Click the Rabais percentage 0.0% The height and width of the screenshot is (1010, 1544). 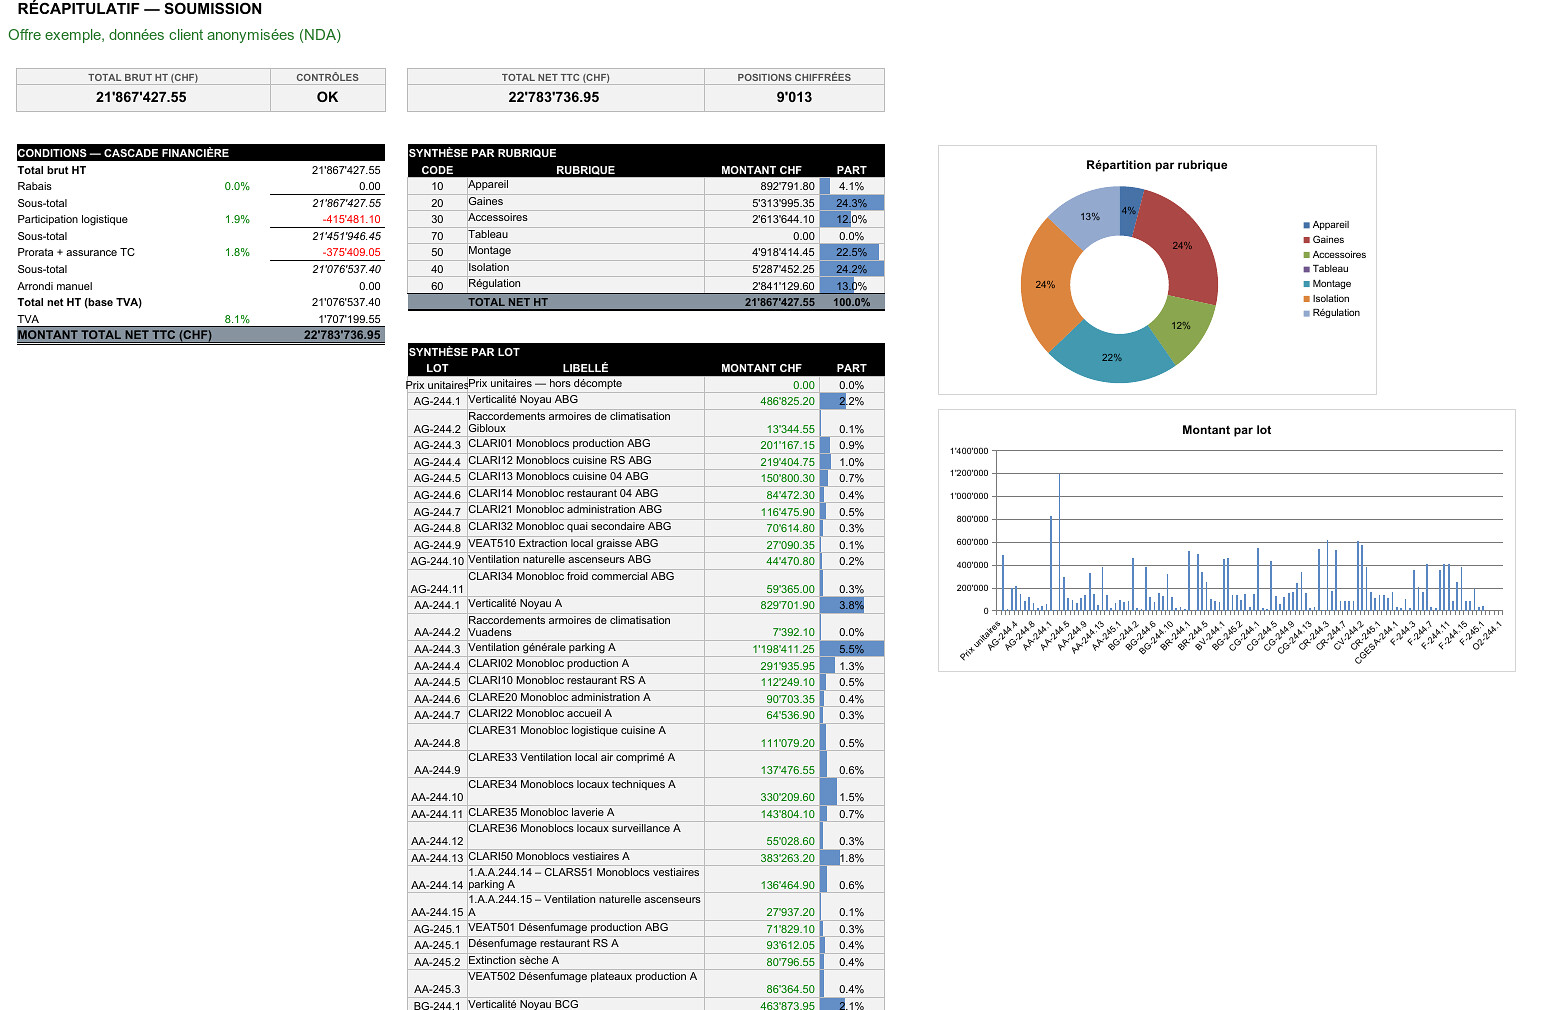click(x=237, y=186)
